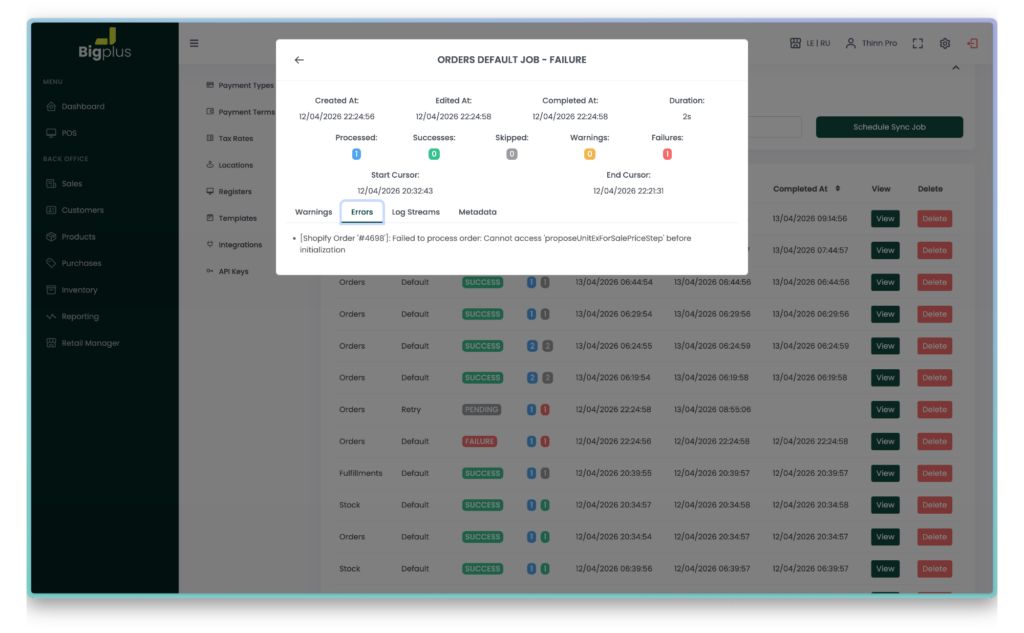Screen dimensions: 1024x633
Task: View the job completed 13/04/2026 09:14:56
Action: coord(885,219)
